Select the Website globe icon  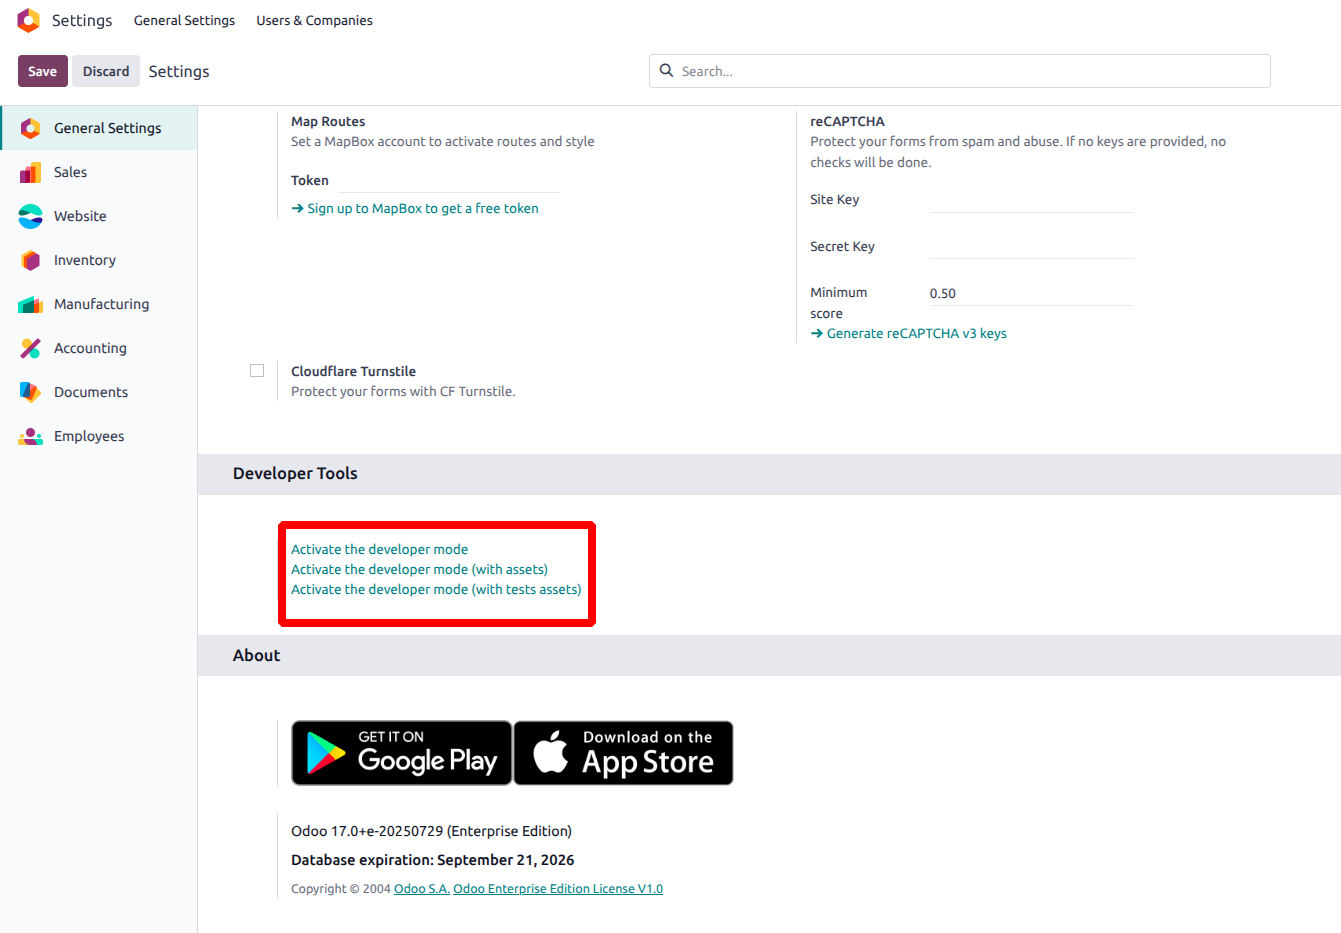30,216
